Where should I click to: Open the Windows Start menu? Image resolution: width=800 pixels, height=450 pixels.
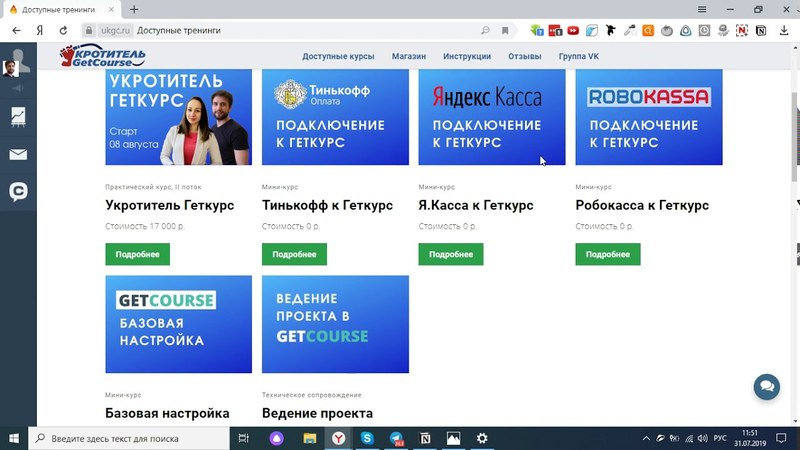(14, 438)
